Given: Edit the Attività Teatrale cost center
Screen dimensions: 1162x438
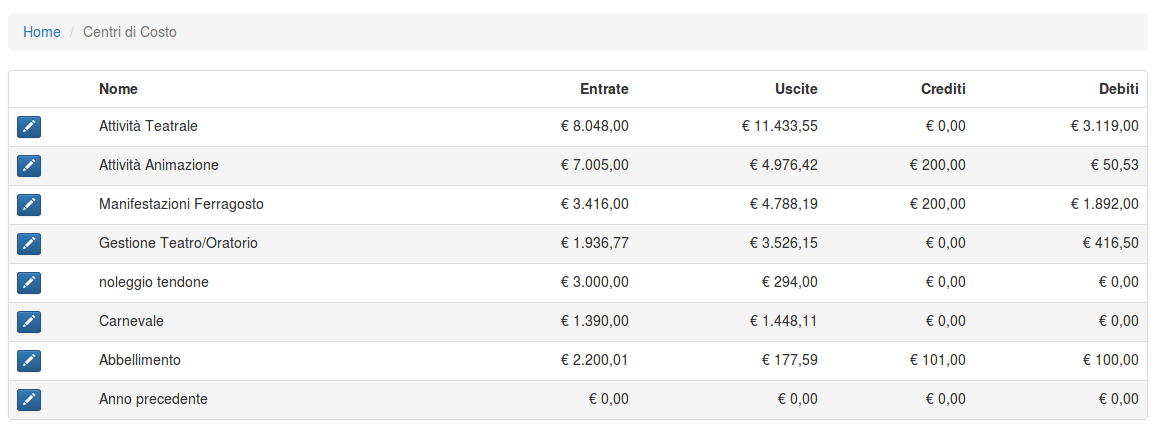Looking at the screenshot, I should (x=29, y=127).
